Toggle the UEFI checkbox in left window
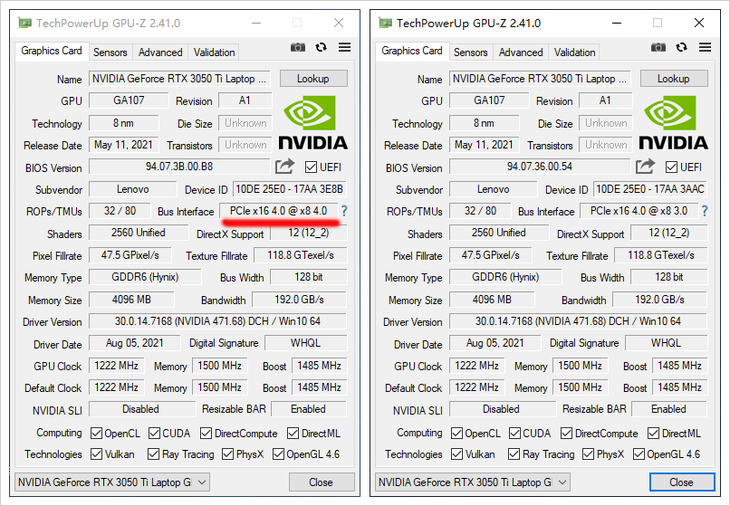The height and width of the screenshot is (506, 730). [311, 167]
